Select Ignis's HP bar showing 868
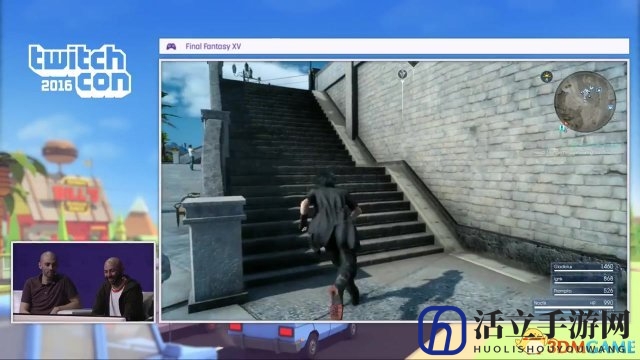Screen dimensions: 640x360 (583, 280)
